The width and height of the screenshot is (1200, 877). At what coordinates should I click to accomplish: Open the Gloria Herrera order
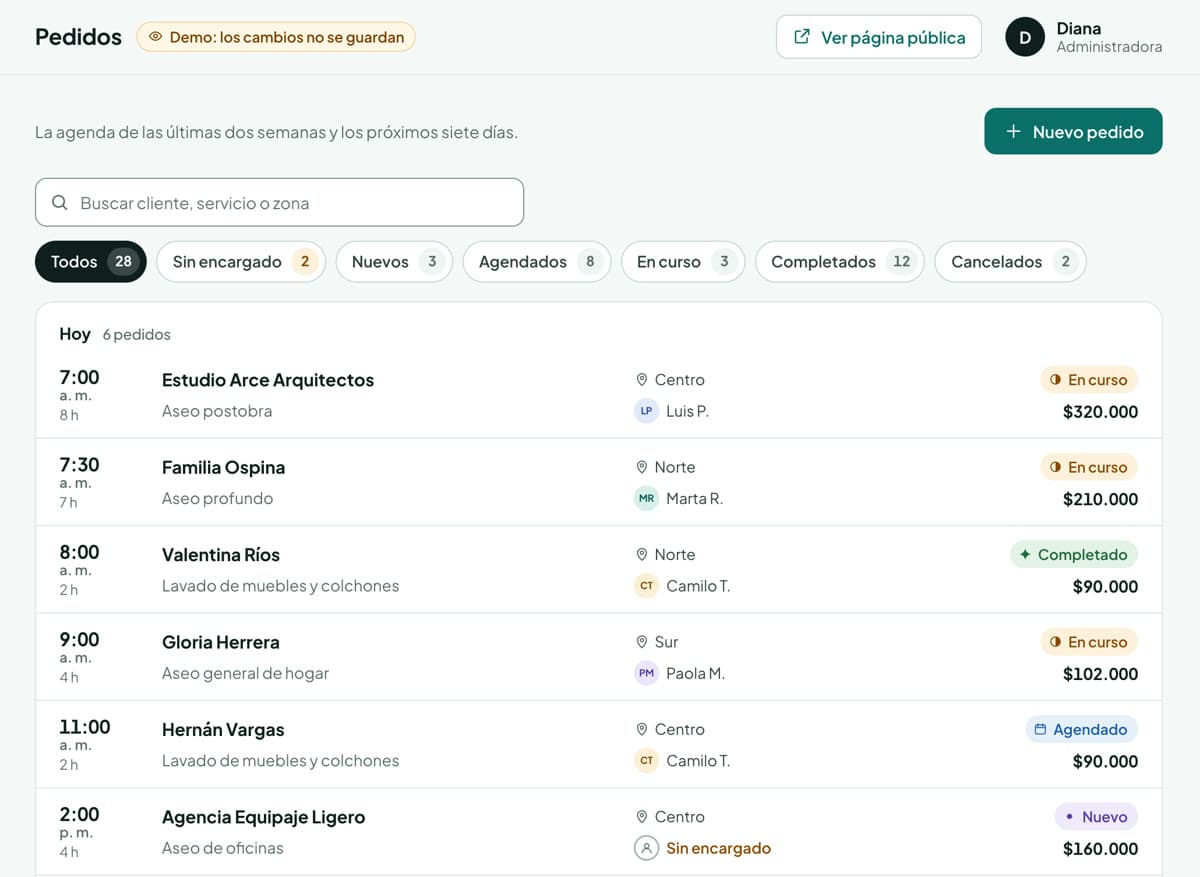598,657
